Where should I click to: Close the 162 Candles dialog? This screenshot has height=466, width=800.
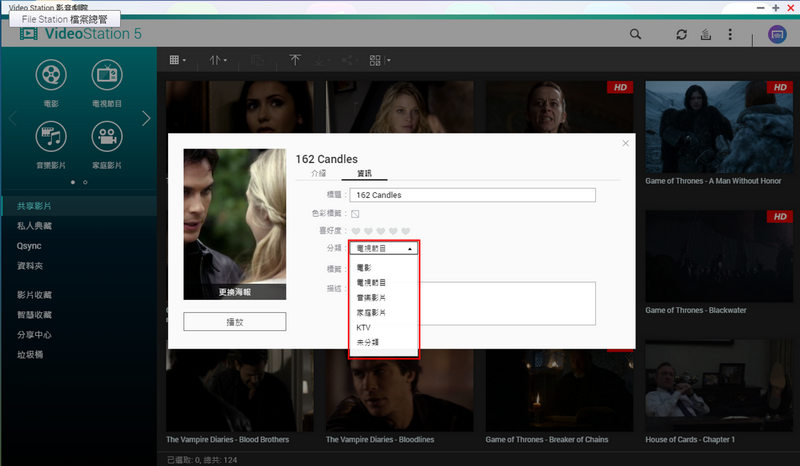[x=626, y=143]
